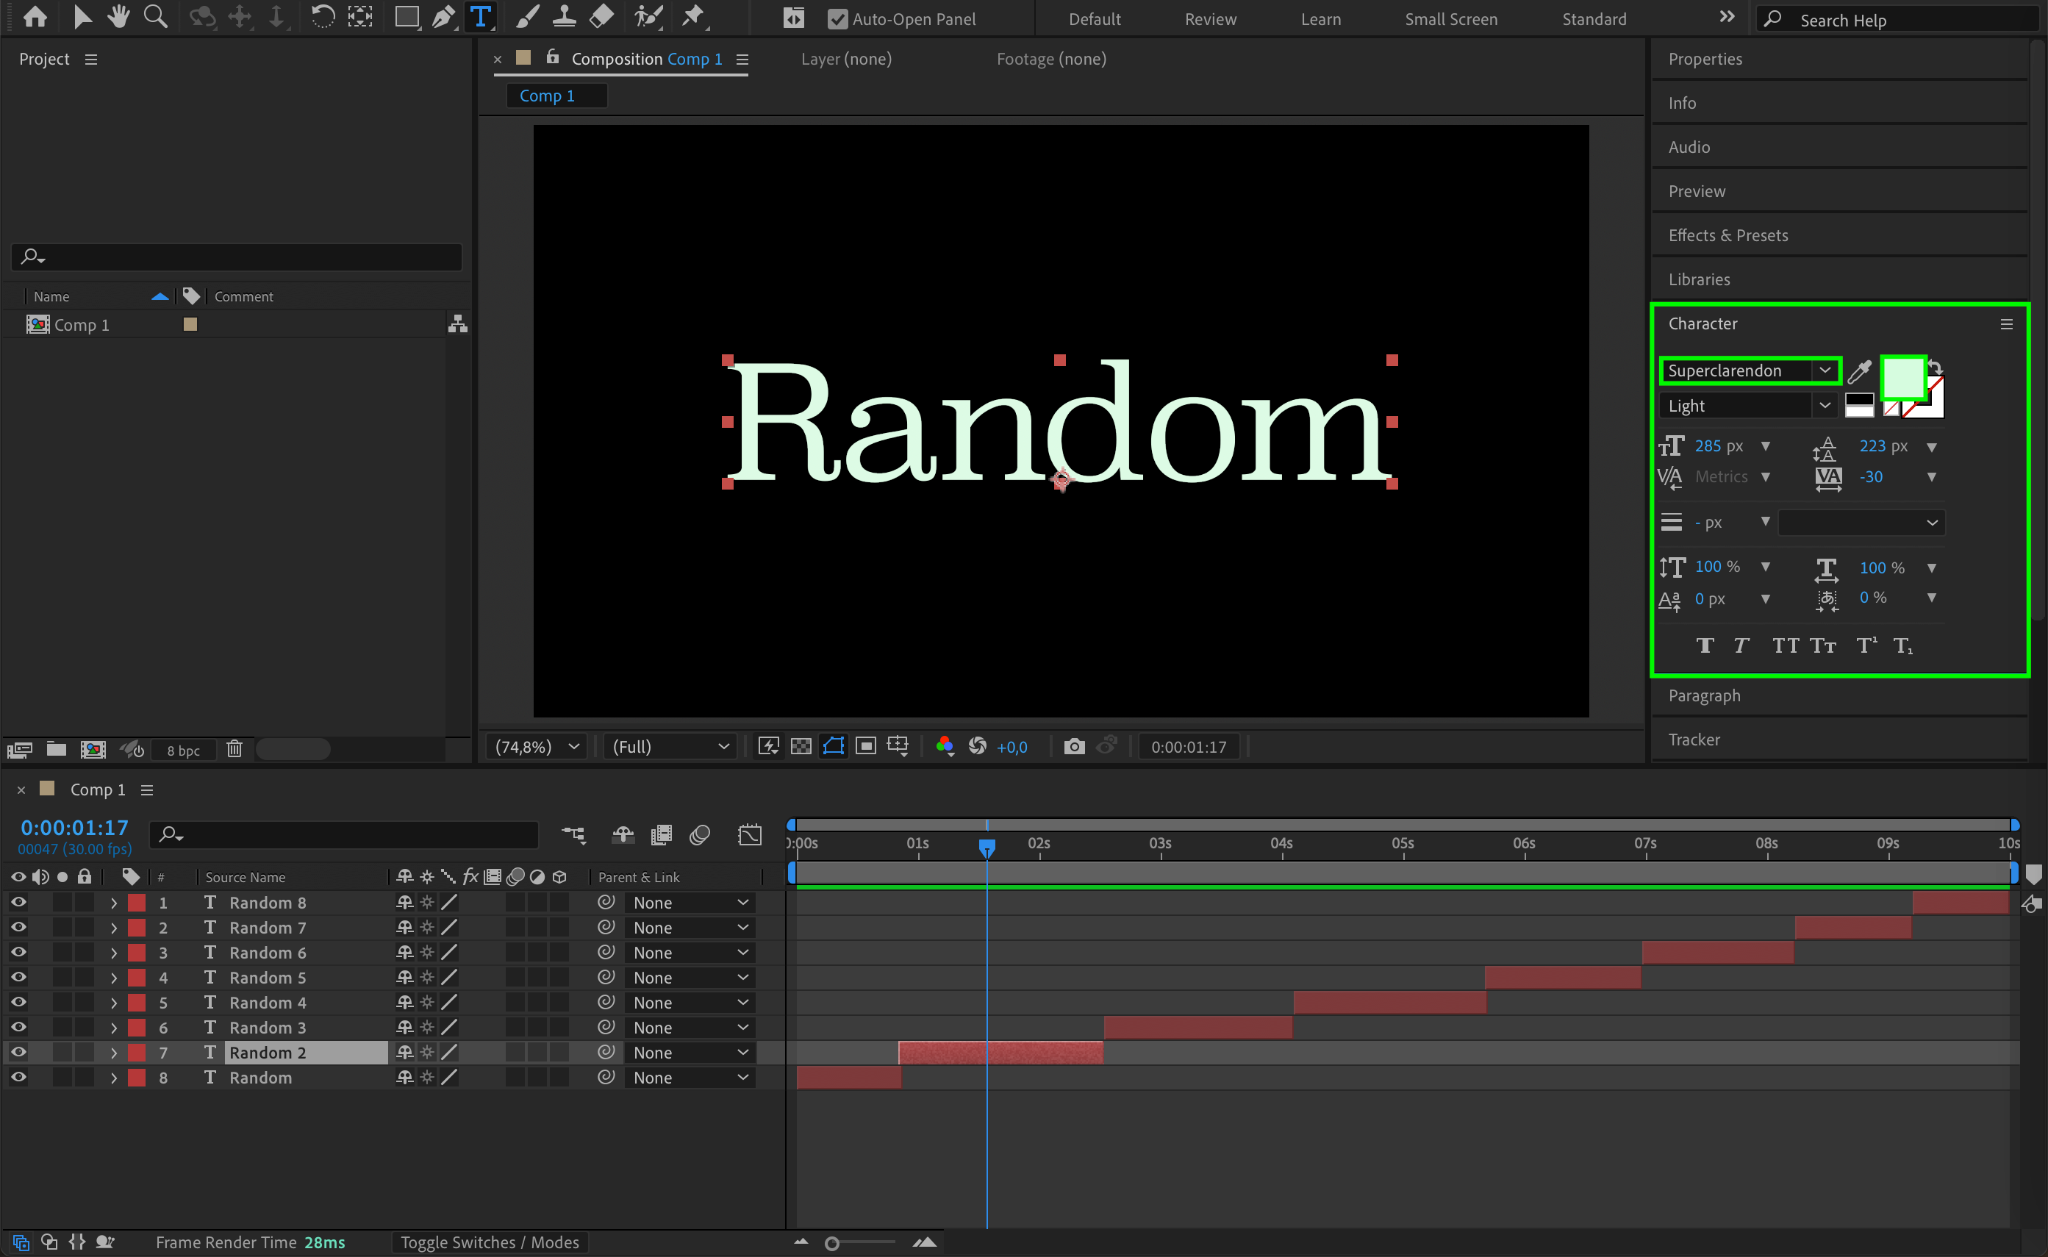The width and height of the screenshot is (2048, 1257).
Task: Click the light green fill color swatch
Action: pos(1902,378)
